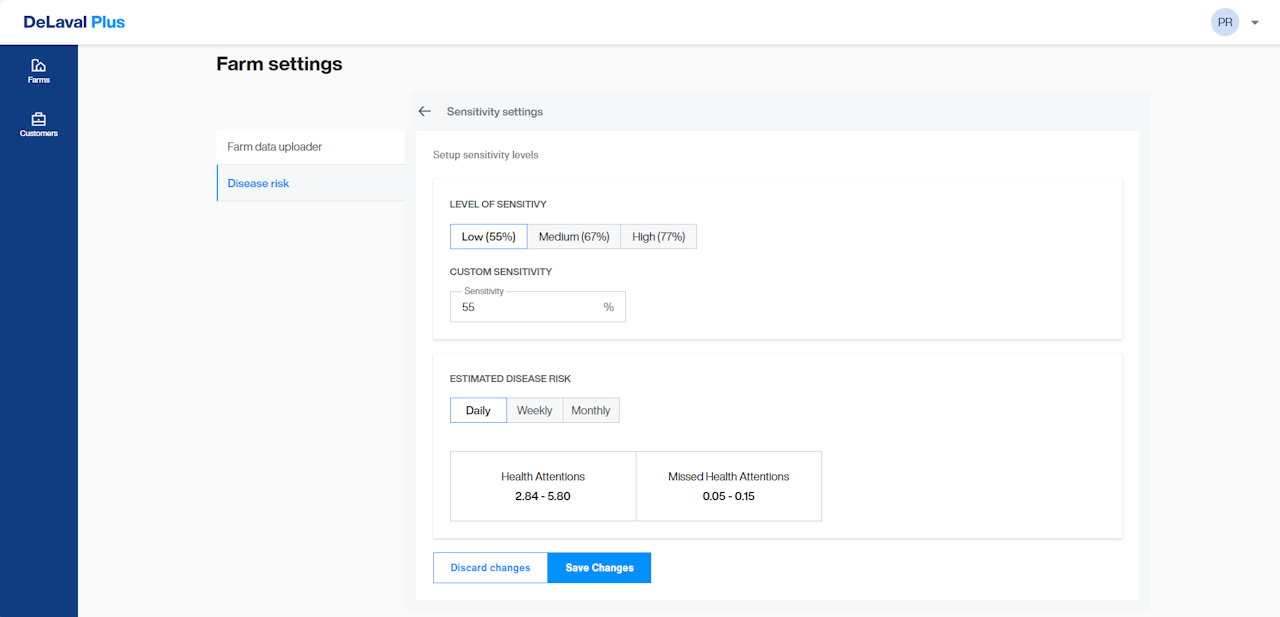Click the Sensitivity settings header title

coord(495,112)
